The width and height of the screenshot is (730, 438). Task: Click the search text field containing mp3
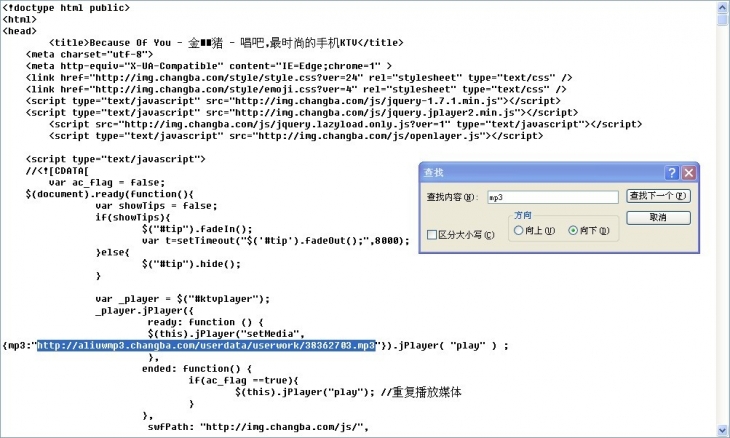point(553,197)
